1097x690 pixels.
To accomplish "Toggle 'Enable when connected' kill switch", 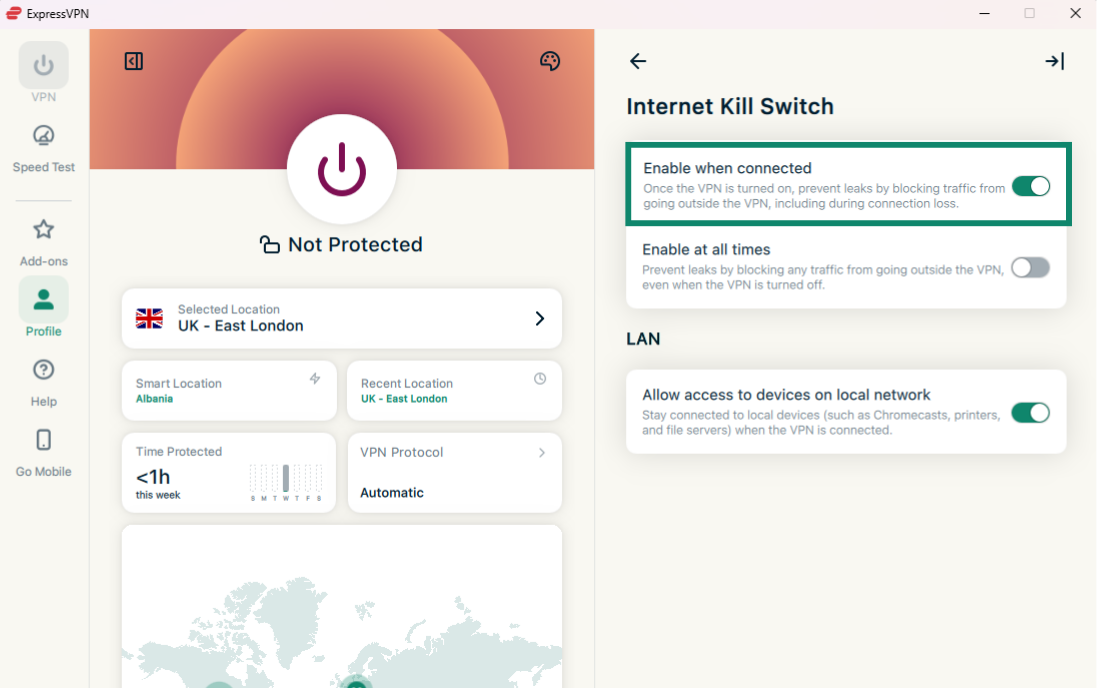I will tap(1030, 186).
